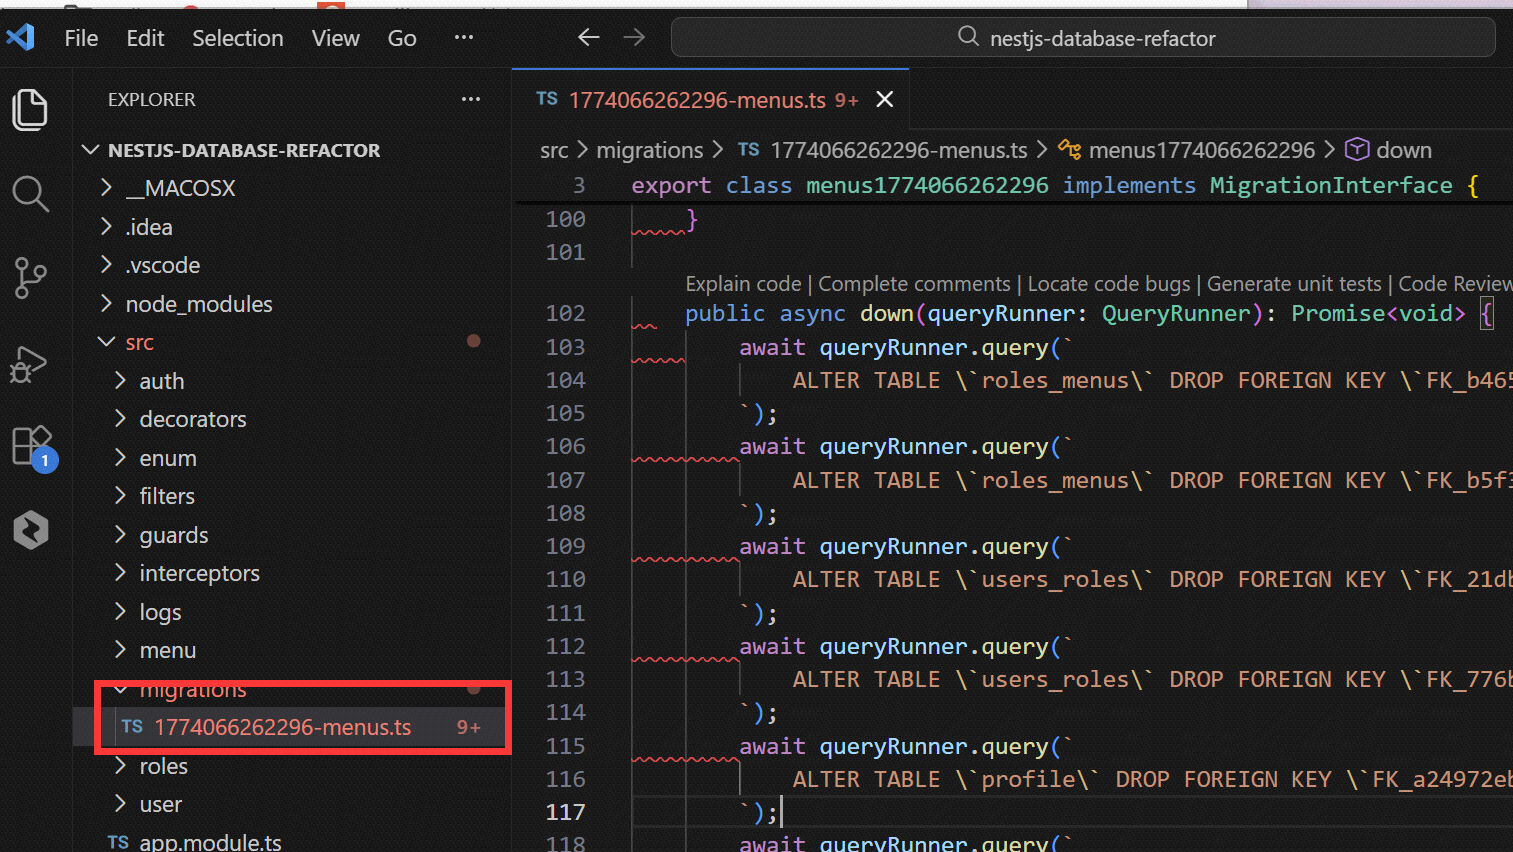Click line number 102 in the gutter
This screenshot has width=1513, height=852.
(x=565, y=313)
